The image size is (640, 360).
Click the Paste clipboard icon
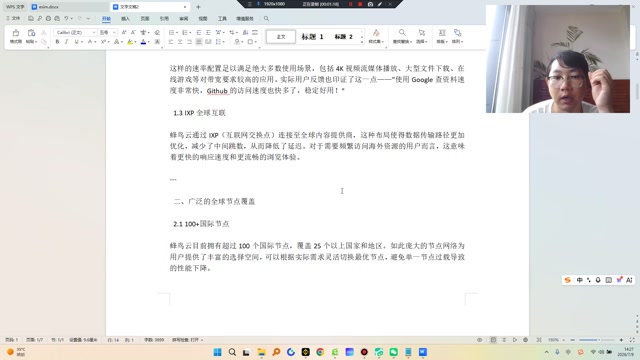[31, 33]
